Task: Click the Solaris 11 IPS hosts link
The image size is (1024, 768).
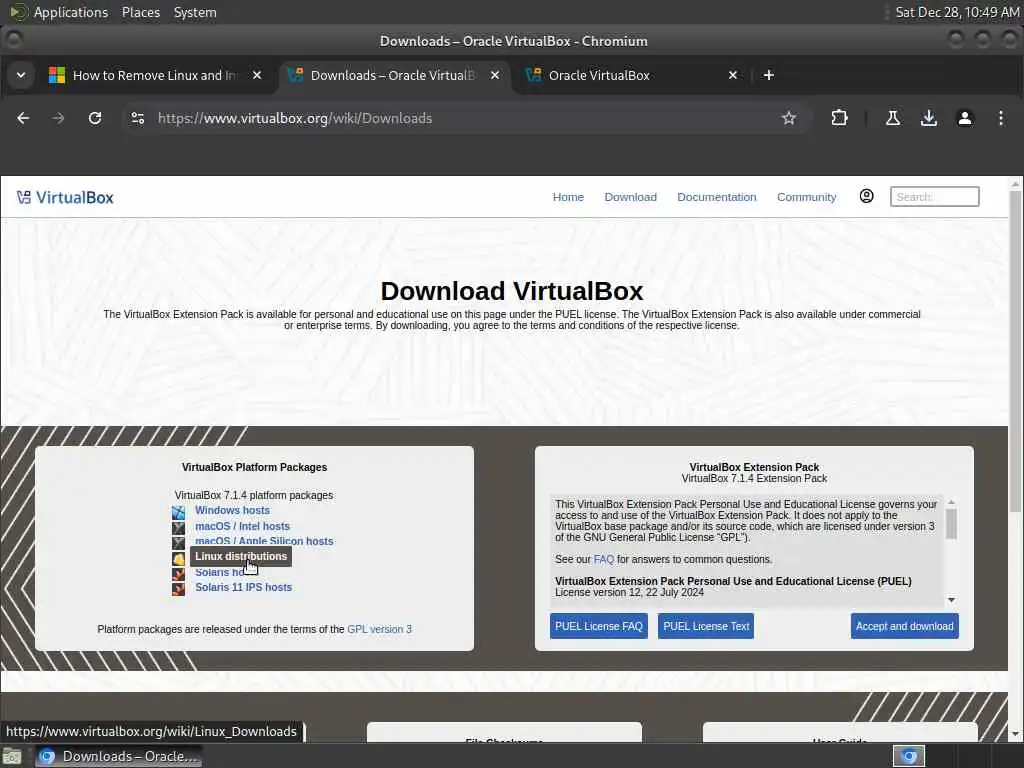Action: (244, 587)
